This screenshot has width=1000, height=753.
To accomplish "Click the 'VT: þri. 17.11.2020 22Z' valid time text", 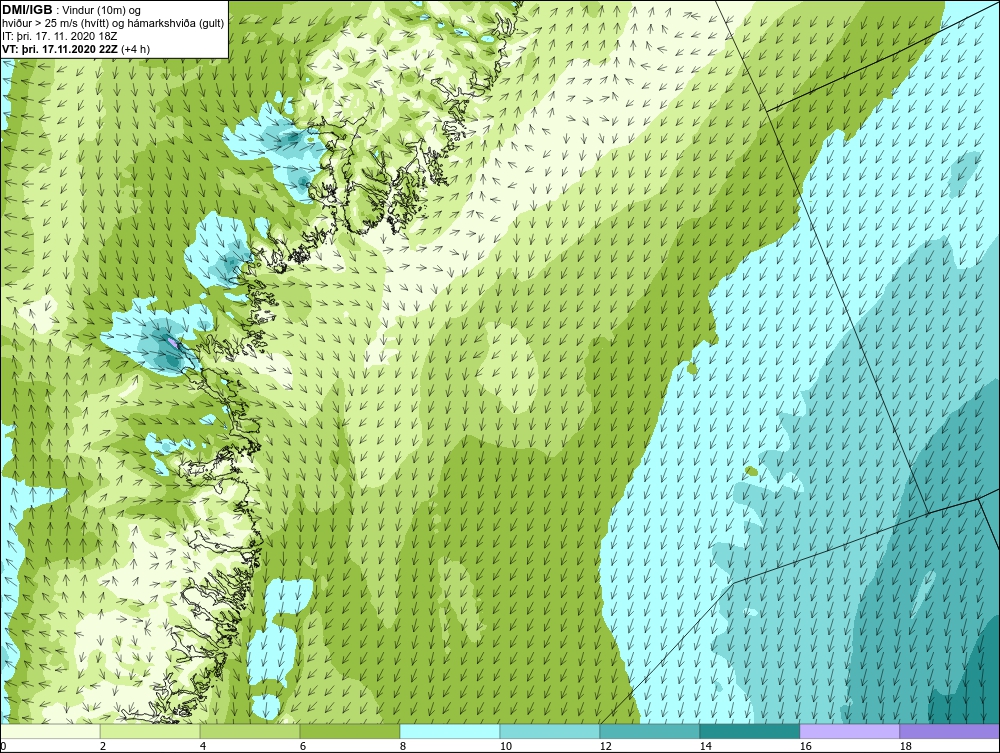I will [x=60, y=49].
